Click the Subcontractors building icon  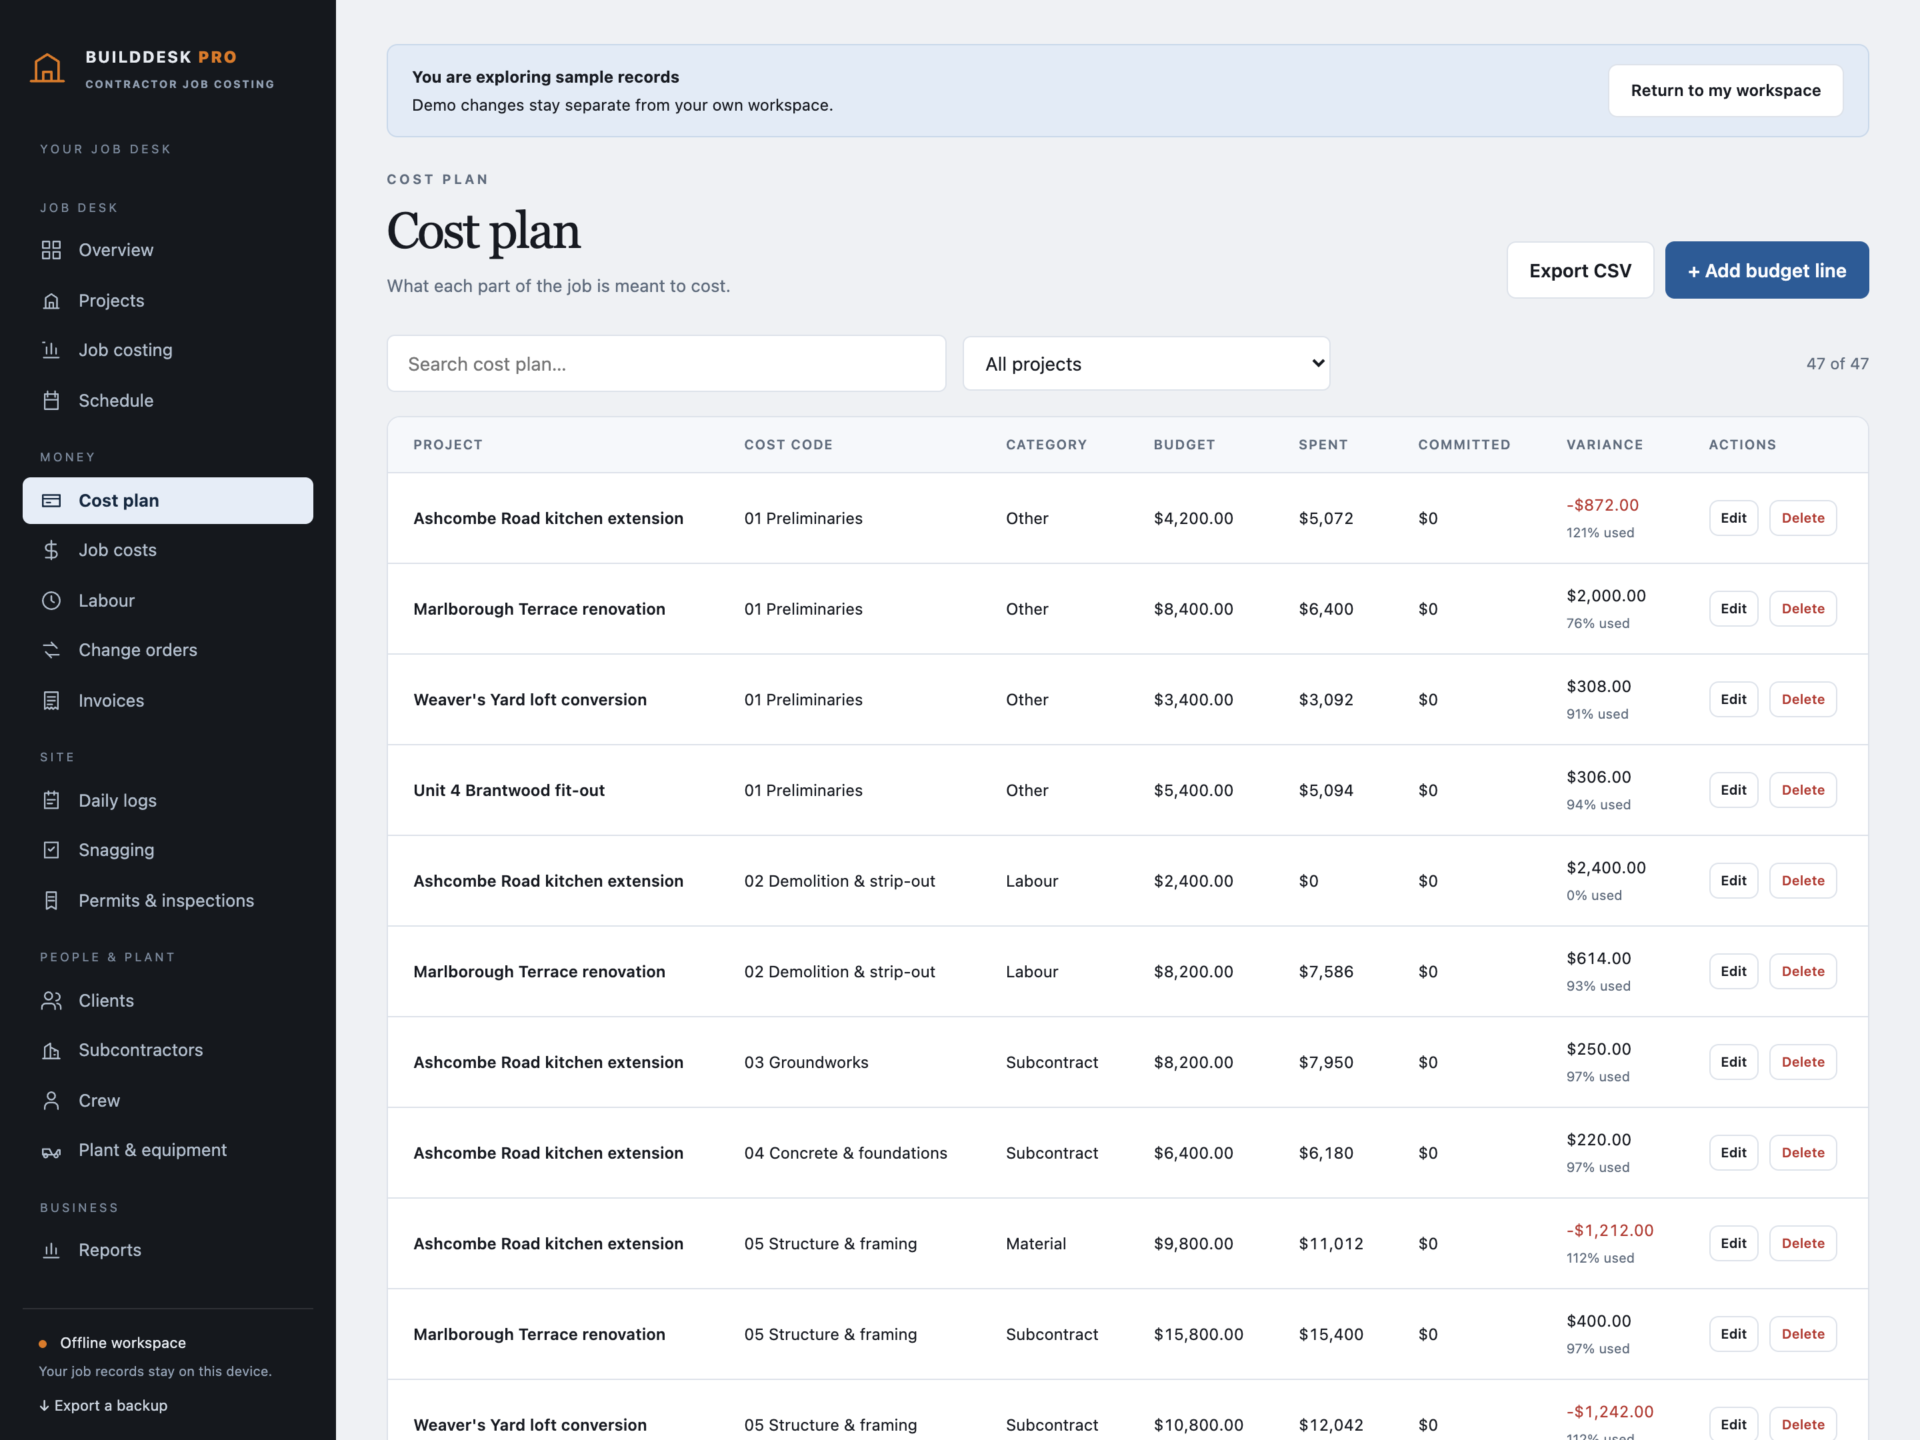tap(51, 1050)
